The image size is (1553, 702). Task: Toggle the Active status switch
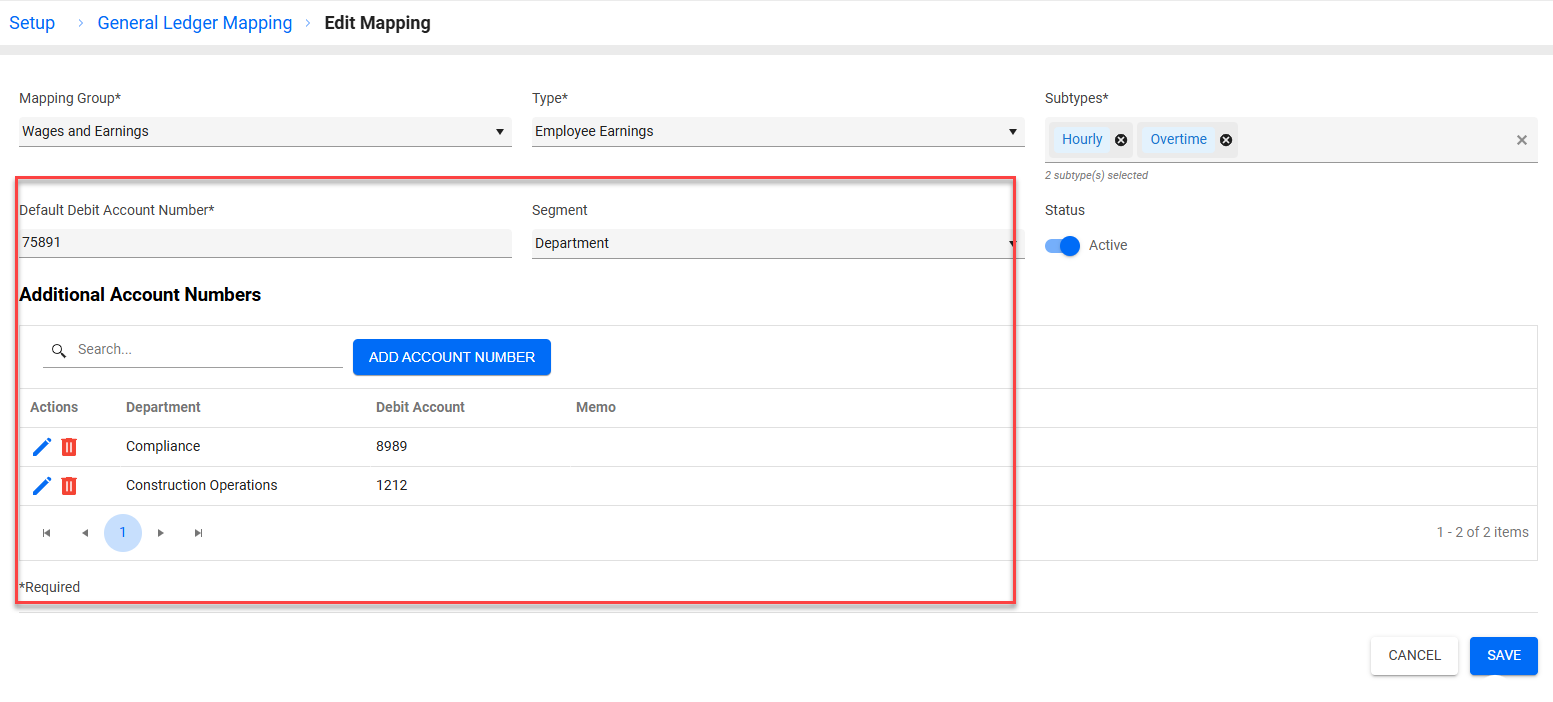(x=1063, y=246)
